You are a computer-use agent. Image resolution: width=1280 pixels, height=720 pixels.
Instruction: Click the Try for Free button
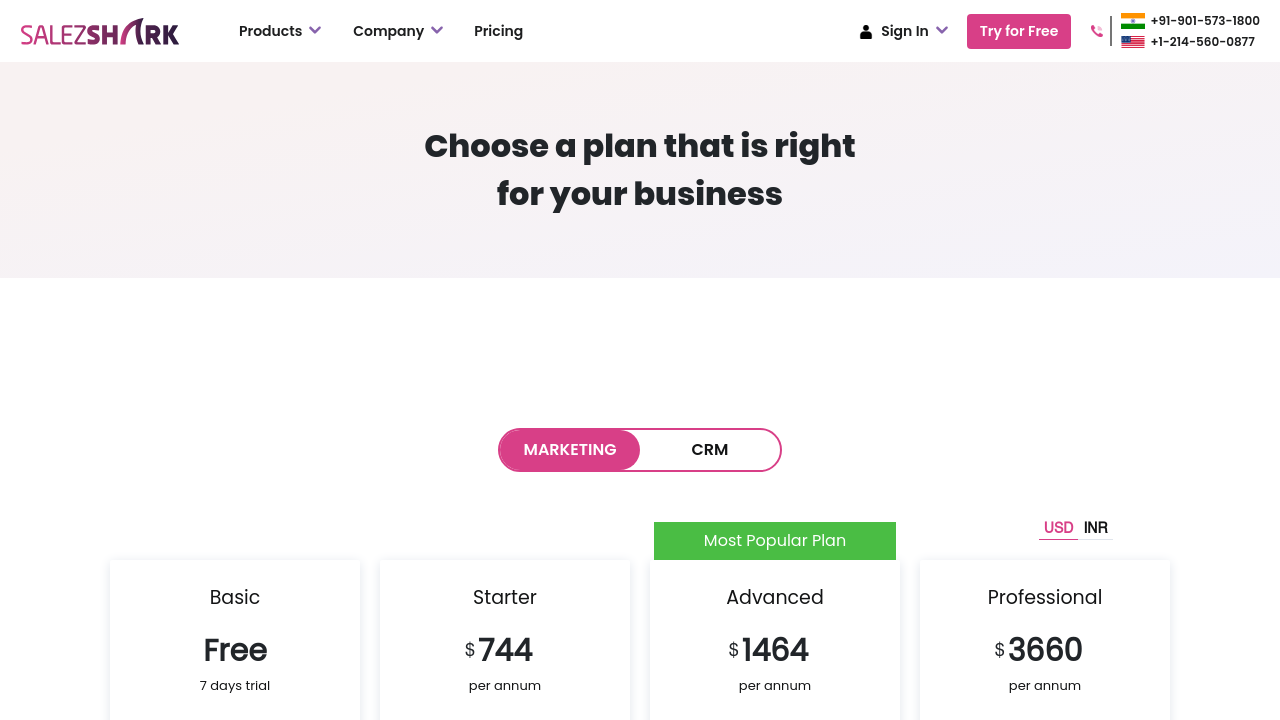(1019, 31)
